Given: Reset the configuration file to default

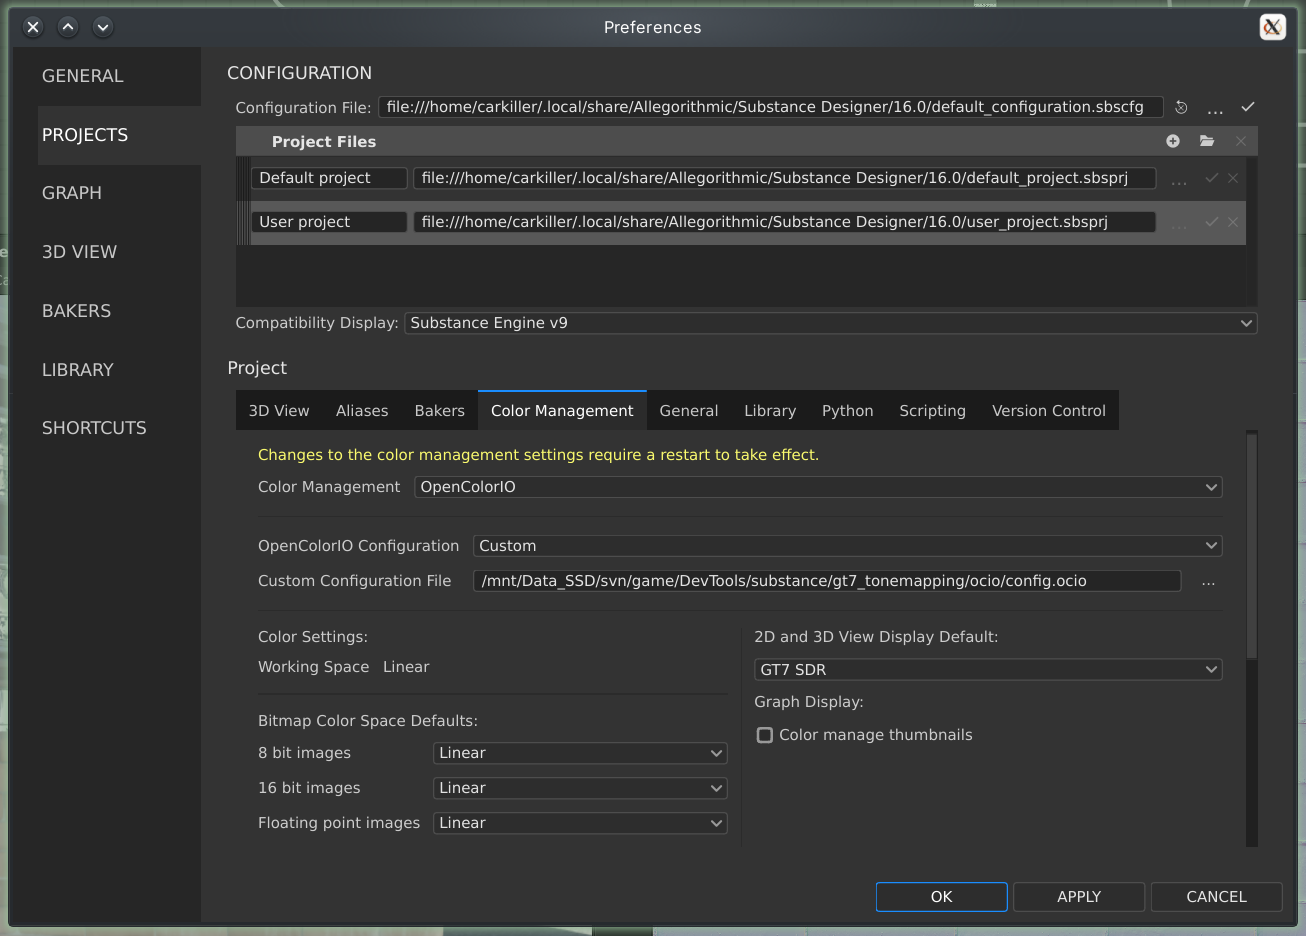Looking at the screenshot, I should [1181, 107].
